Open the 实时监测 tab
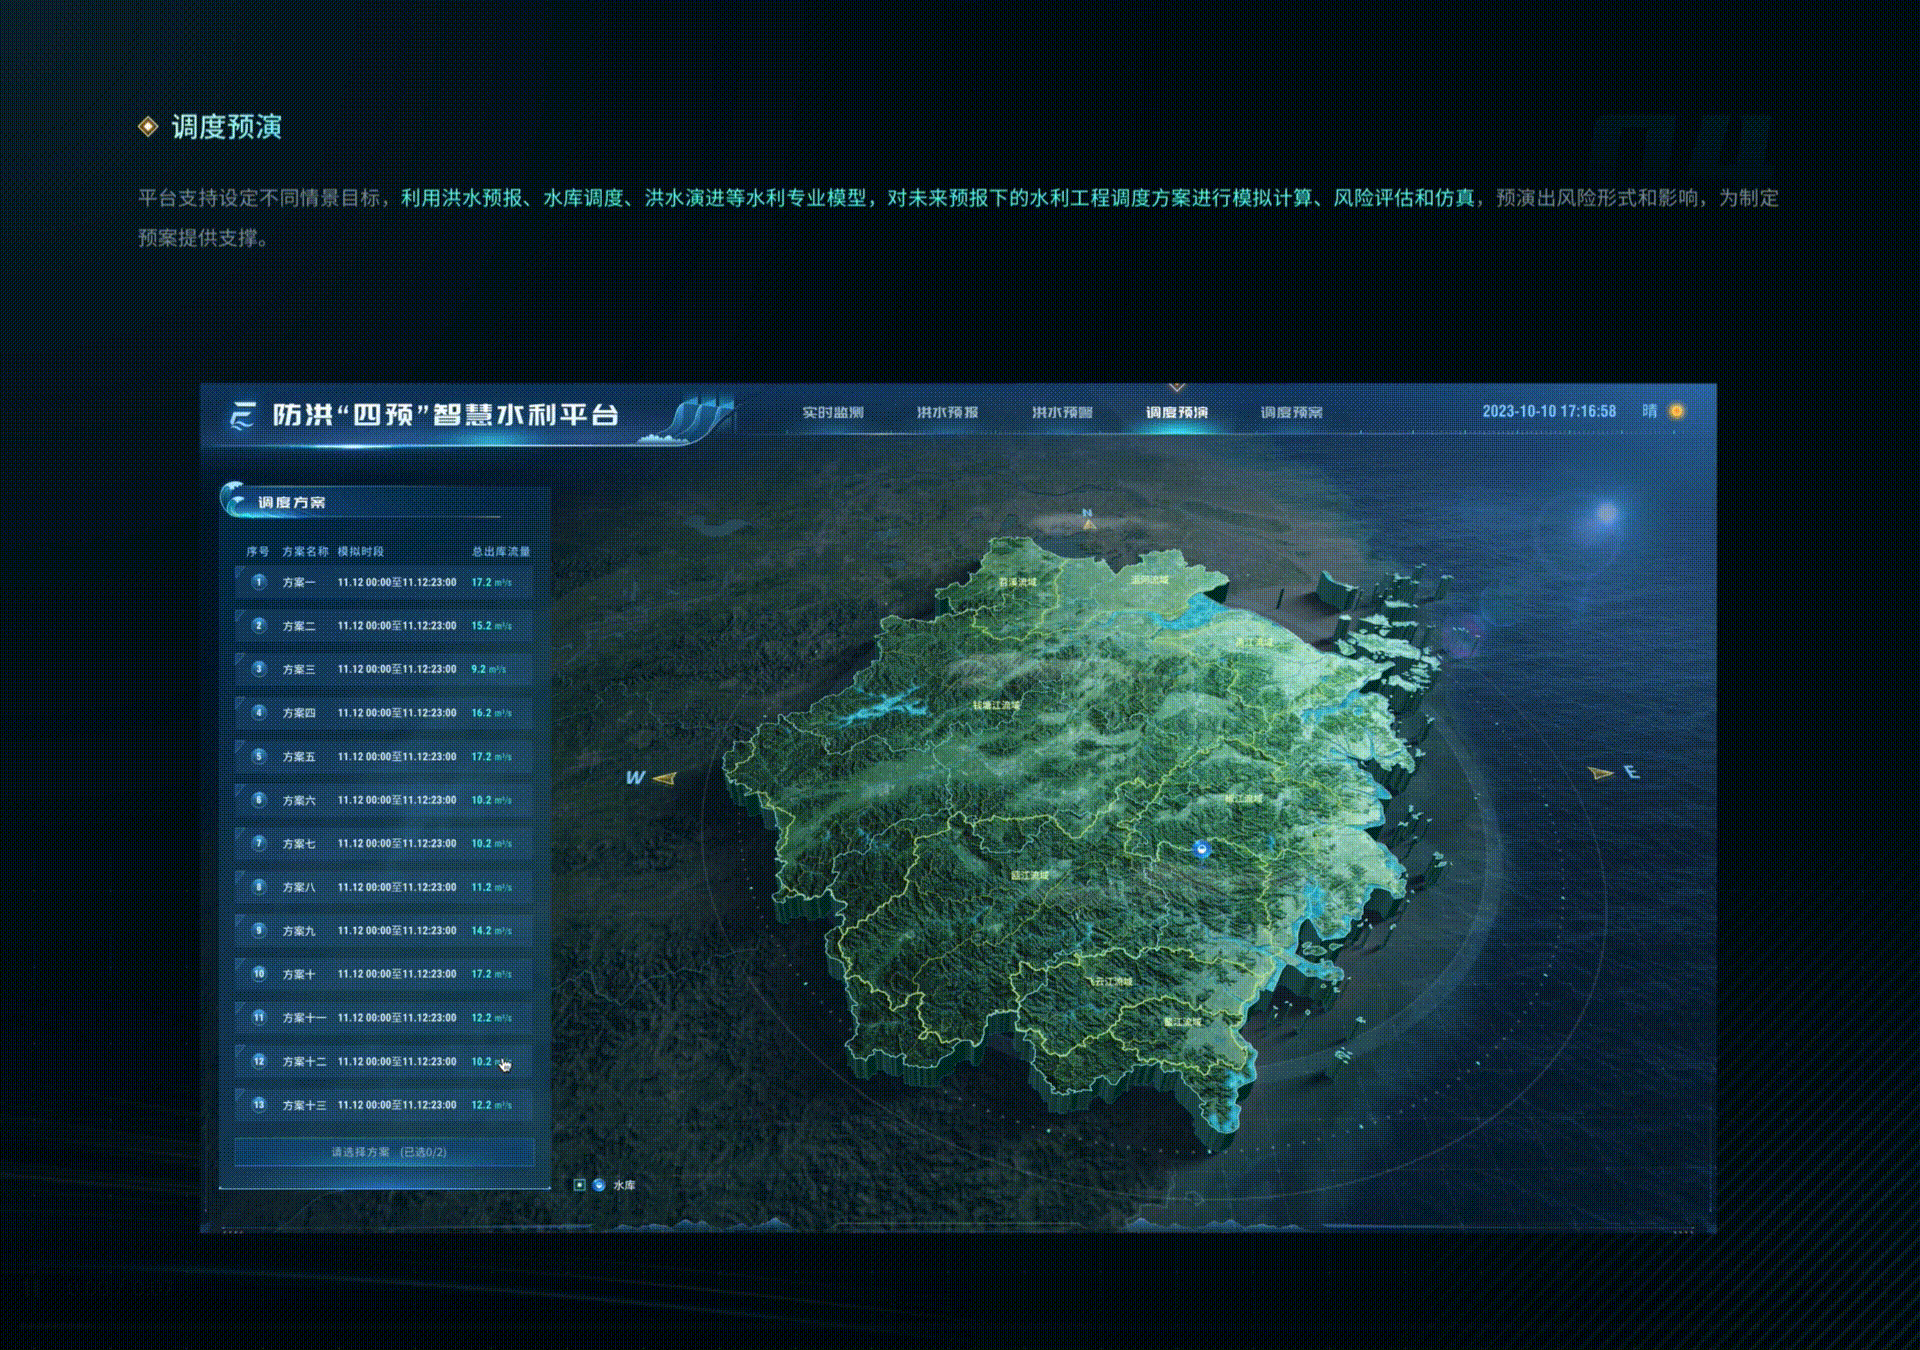Viewport: 1920px width, 1350px height. 833,412
